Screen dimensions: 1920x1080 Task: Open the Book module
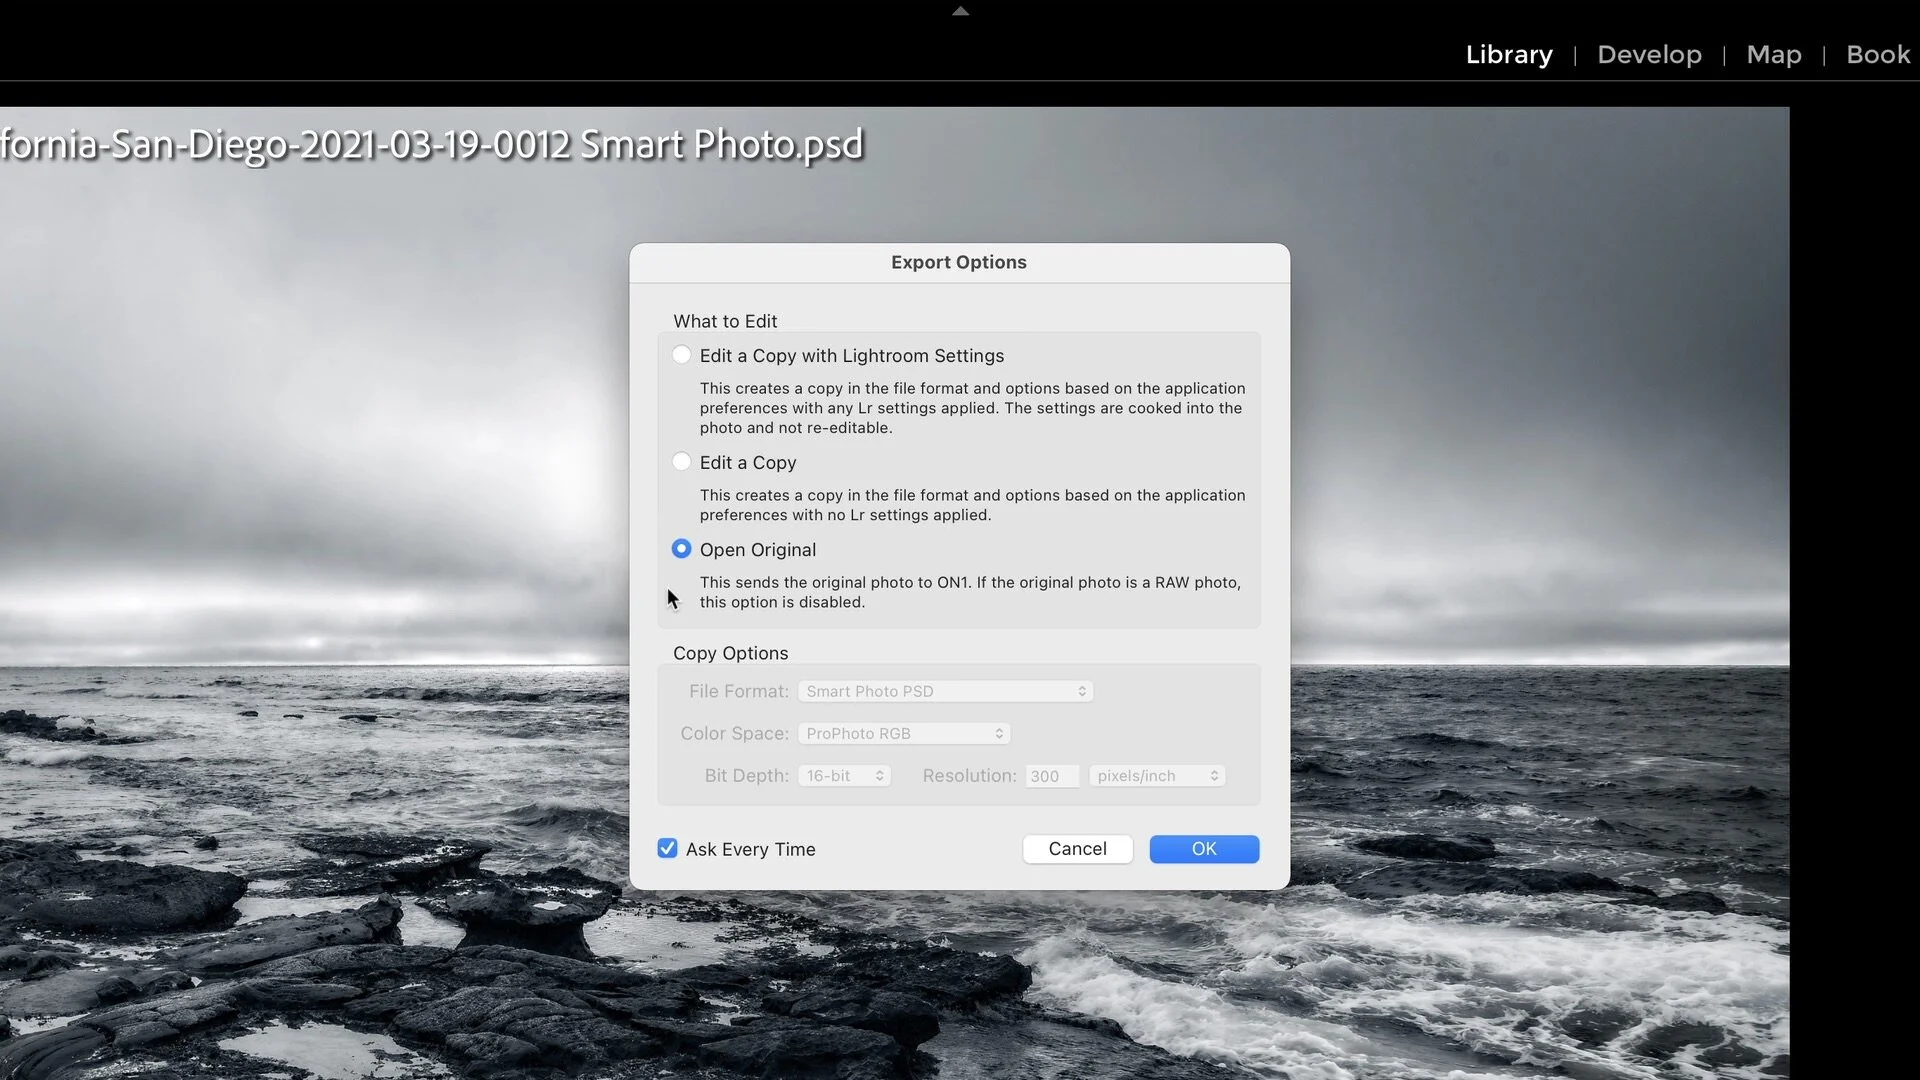1877,55
